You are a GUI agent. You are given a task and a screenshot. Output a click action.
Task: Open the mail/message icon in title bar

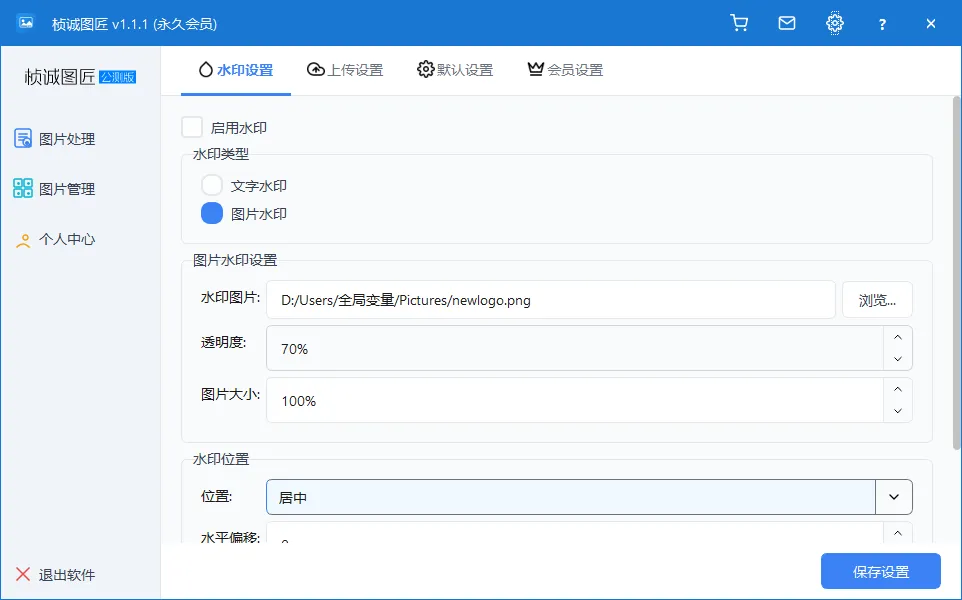pos(786,22)
